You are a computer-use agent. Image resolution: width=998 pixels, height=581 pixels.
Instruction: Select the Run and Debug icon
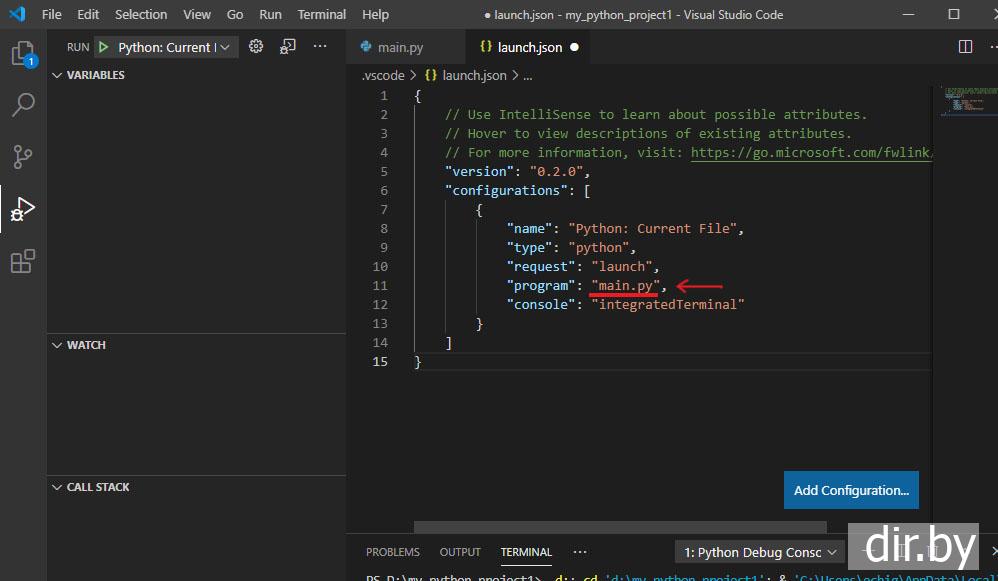[22, 209]
